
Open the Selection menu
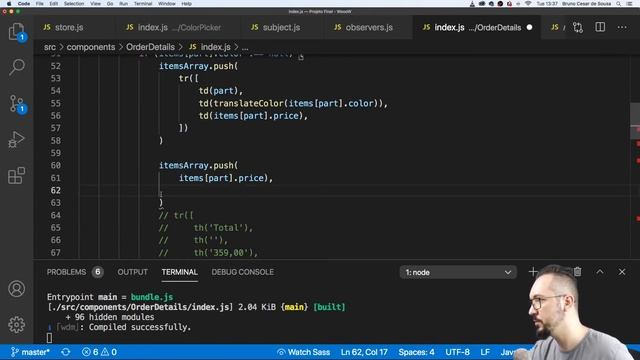coord(74,3)
